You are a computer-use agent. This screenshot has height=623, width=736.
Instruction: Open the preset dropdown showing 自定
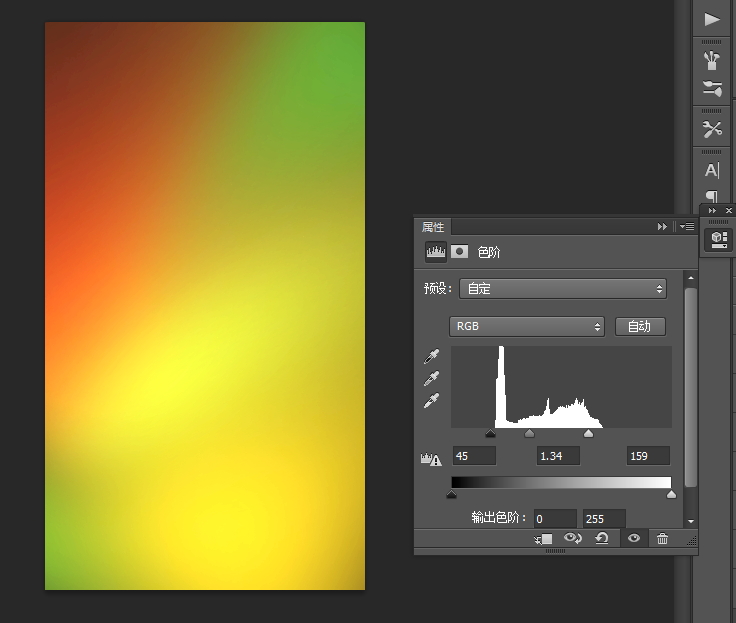(x=563, y=289)
